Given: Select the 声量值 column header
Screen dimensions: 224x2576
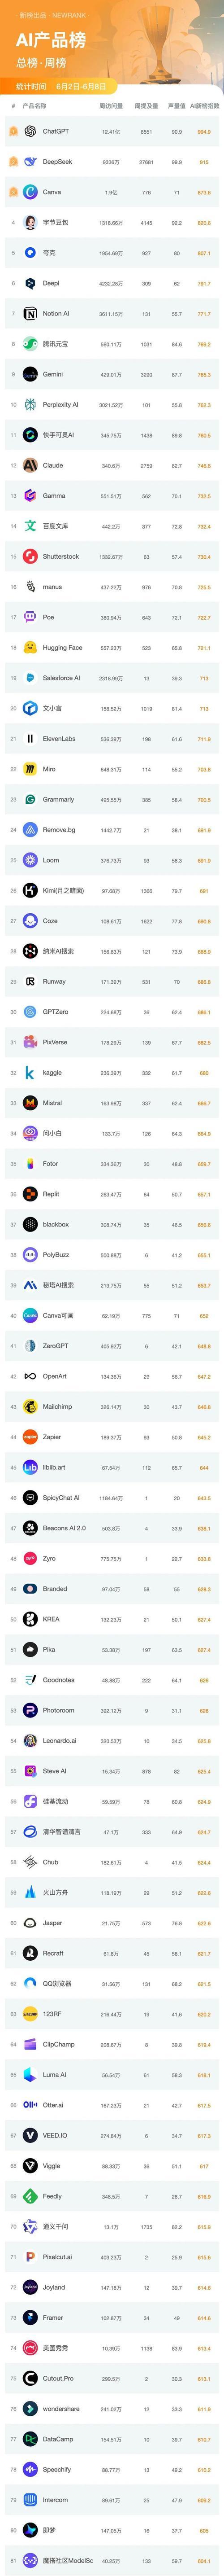Looking at the screenshot, I should pyautogui.click(x=176, y=105).
